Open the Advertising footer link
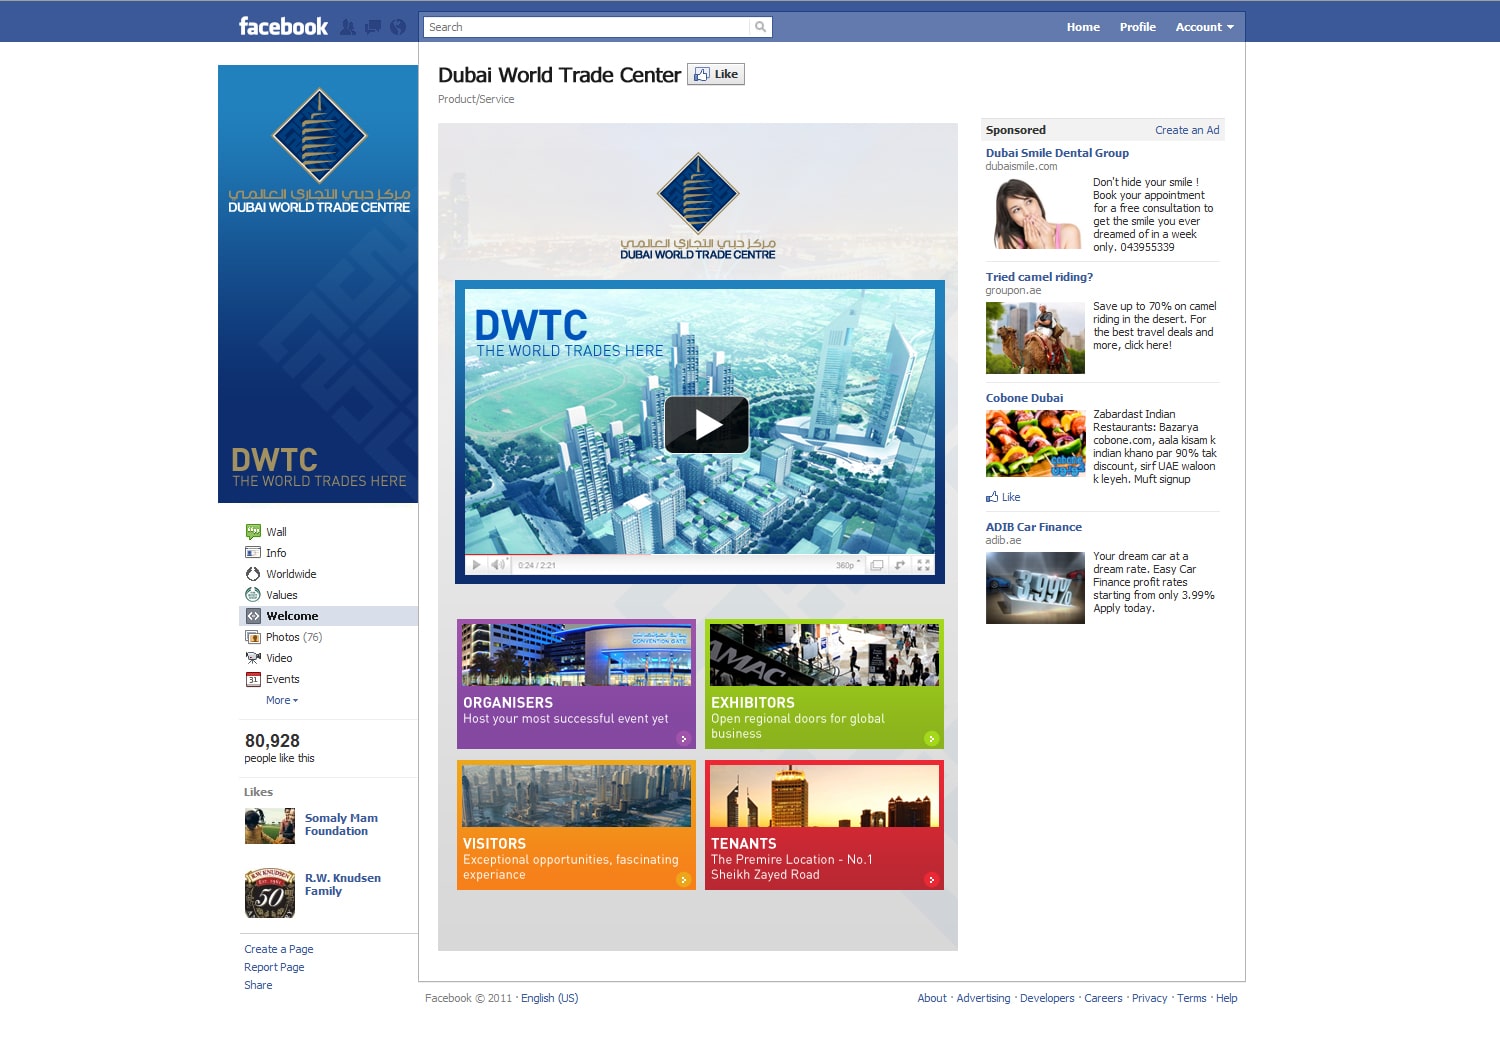 coord(983,998)
